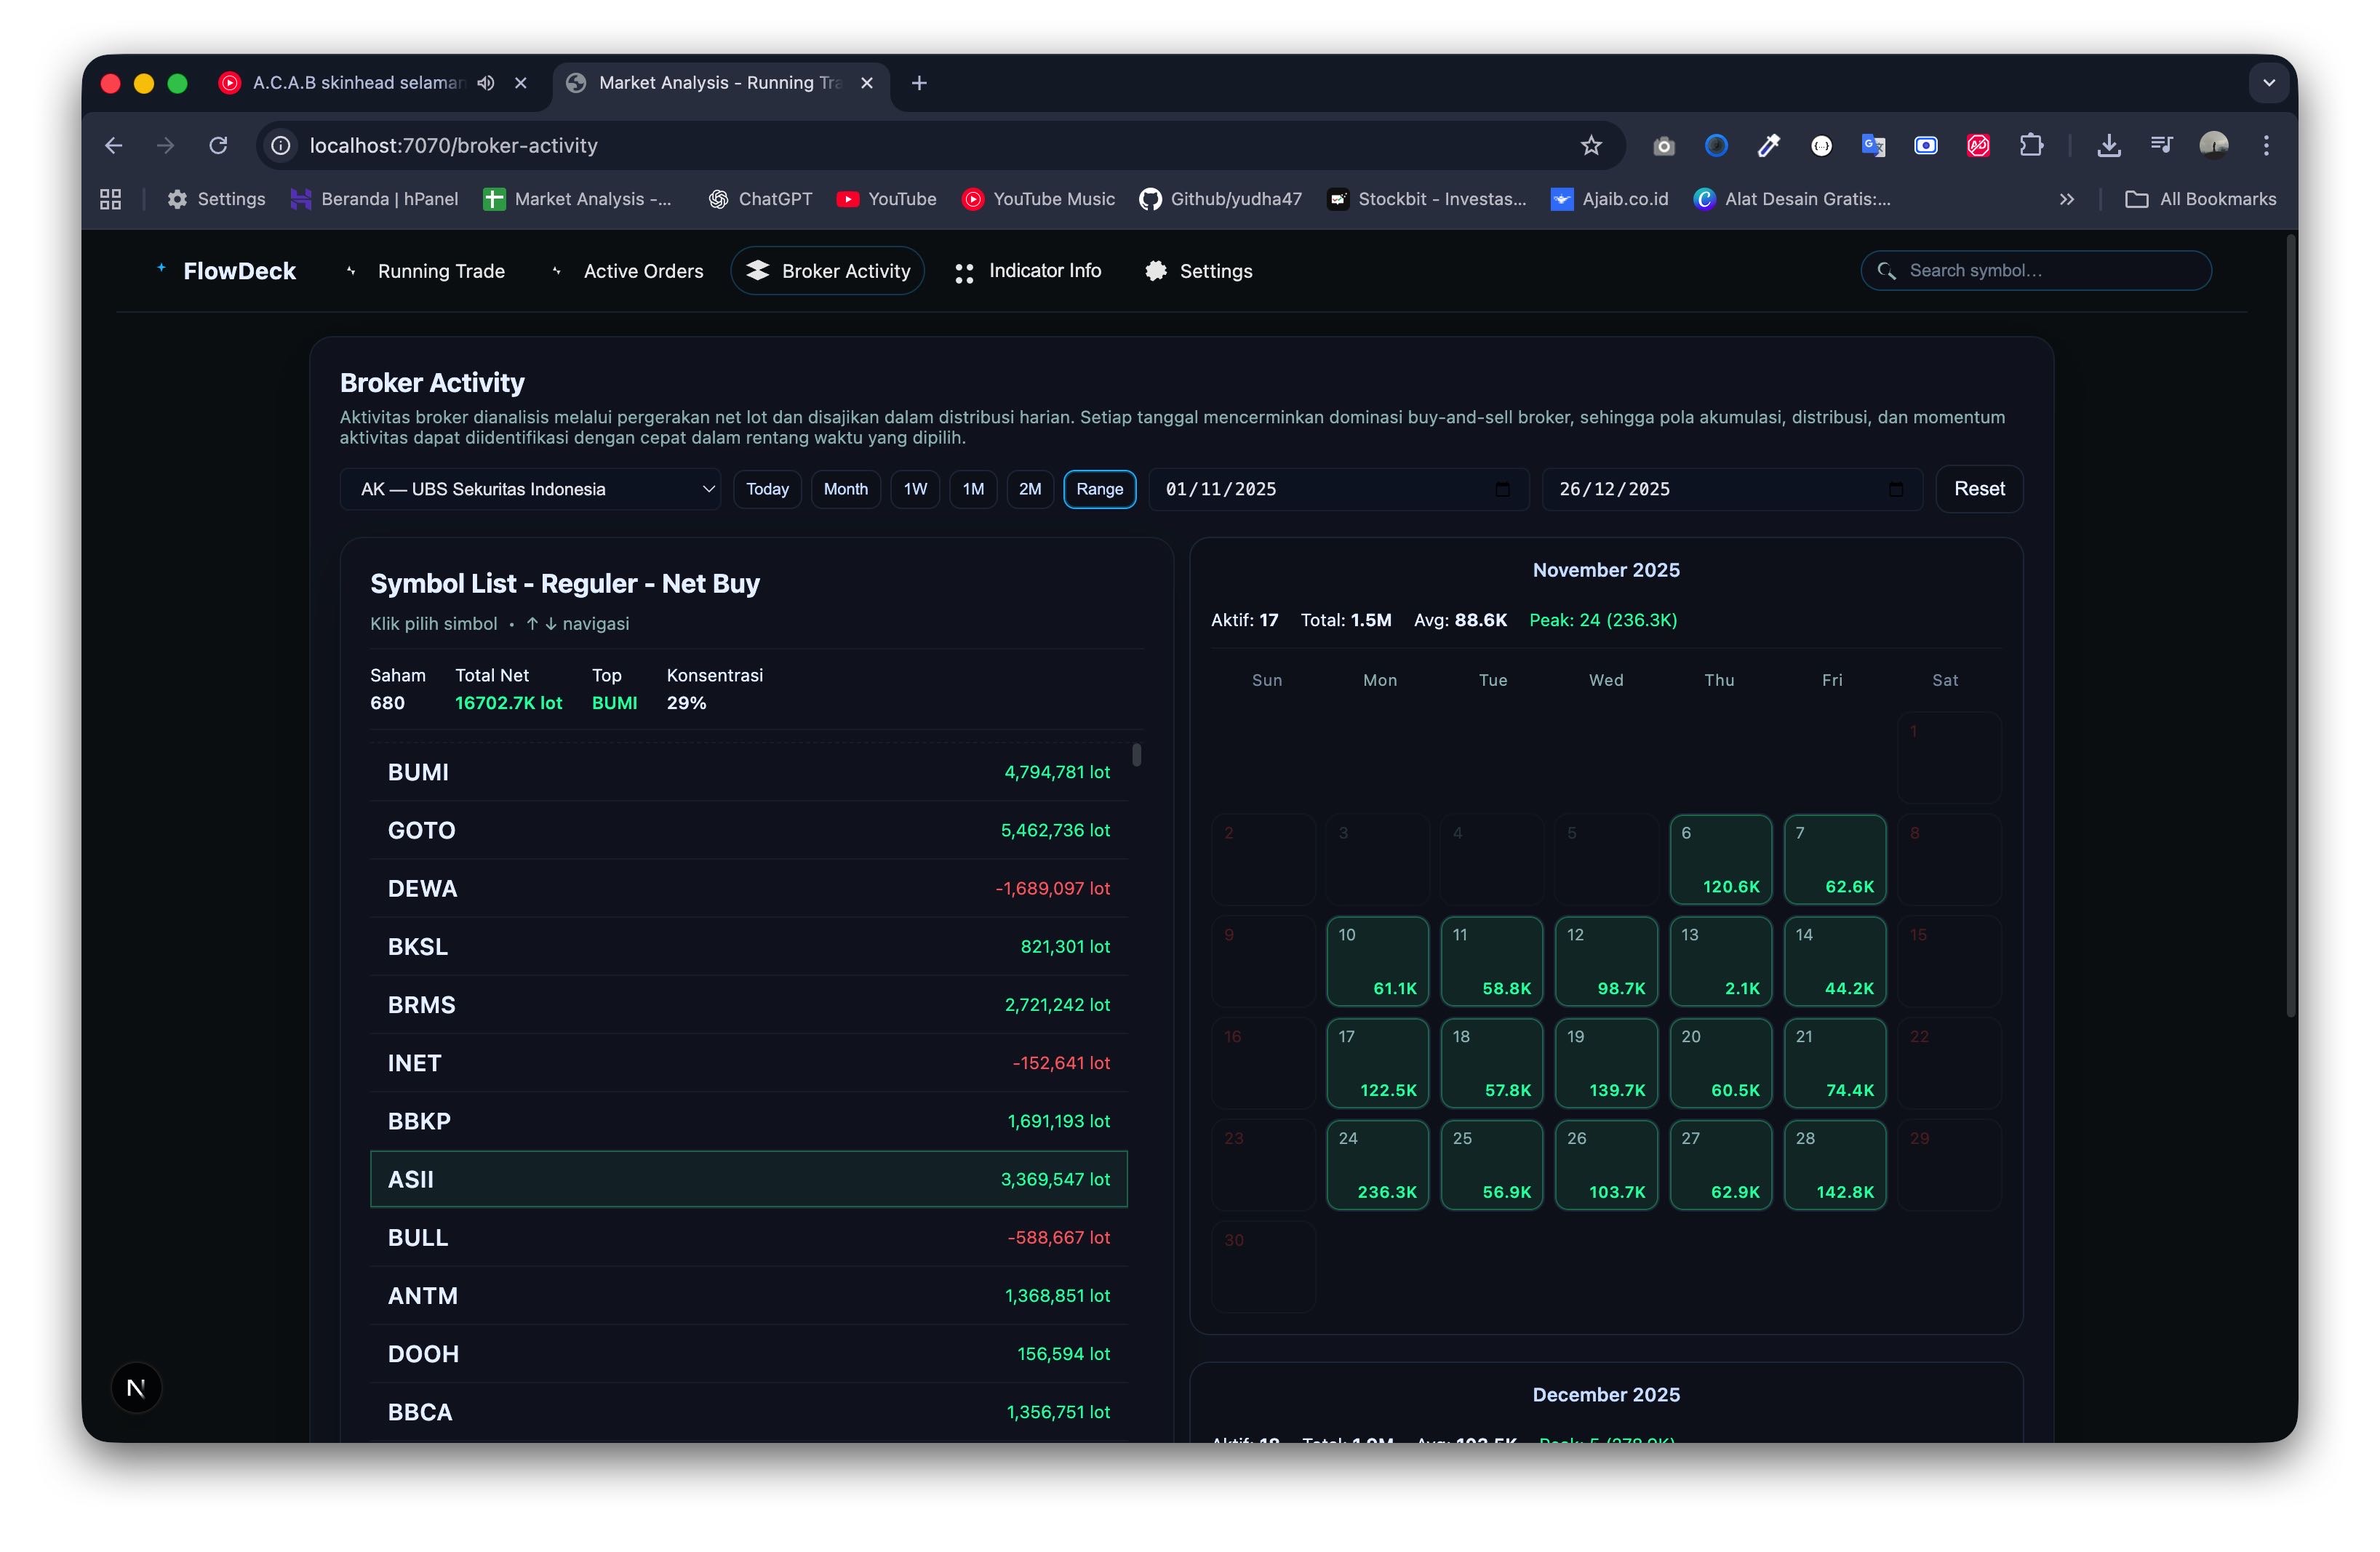Toggle the Today period filter
The height and width of the screenshot is (1552, 2380).
(767, 489)
